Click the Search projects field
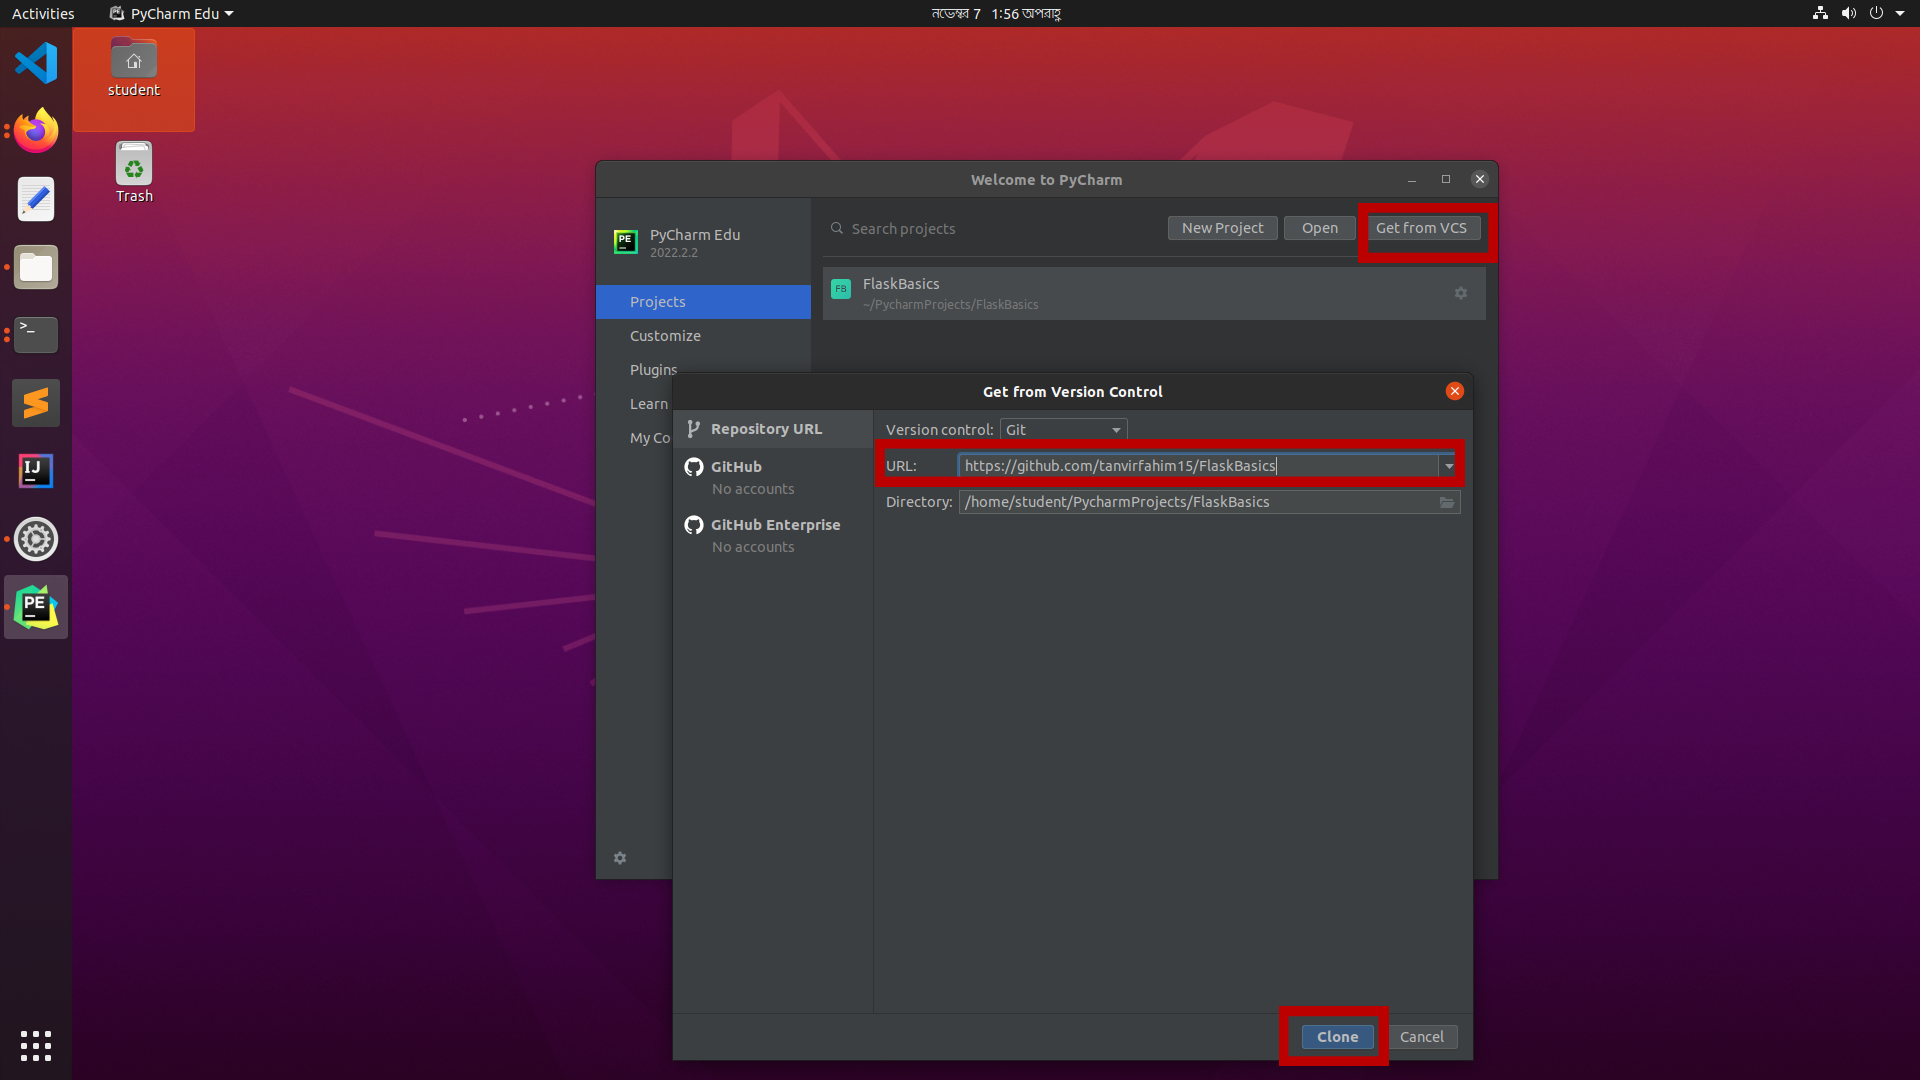Viewport: 1920px width, 1080px height. 990,229
